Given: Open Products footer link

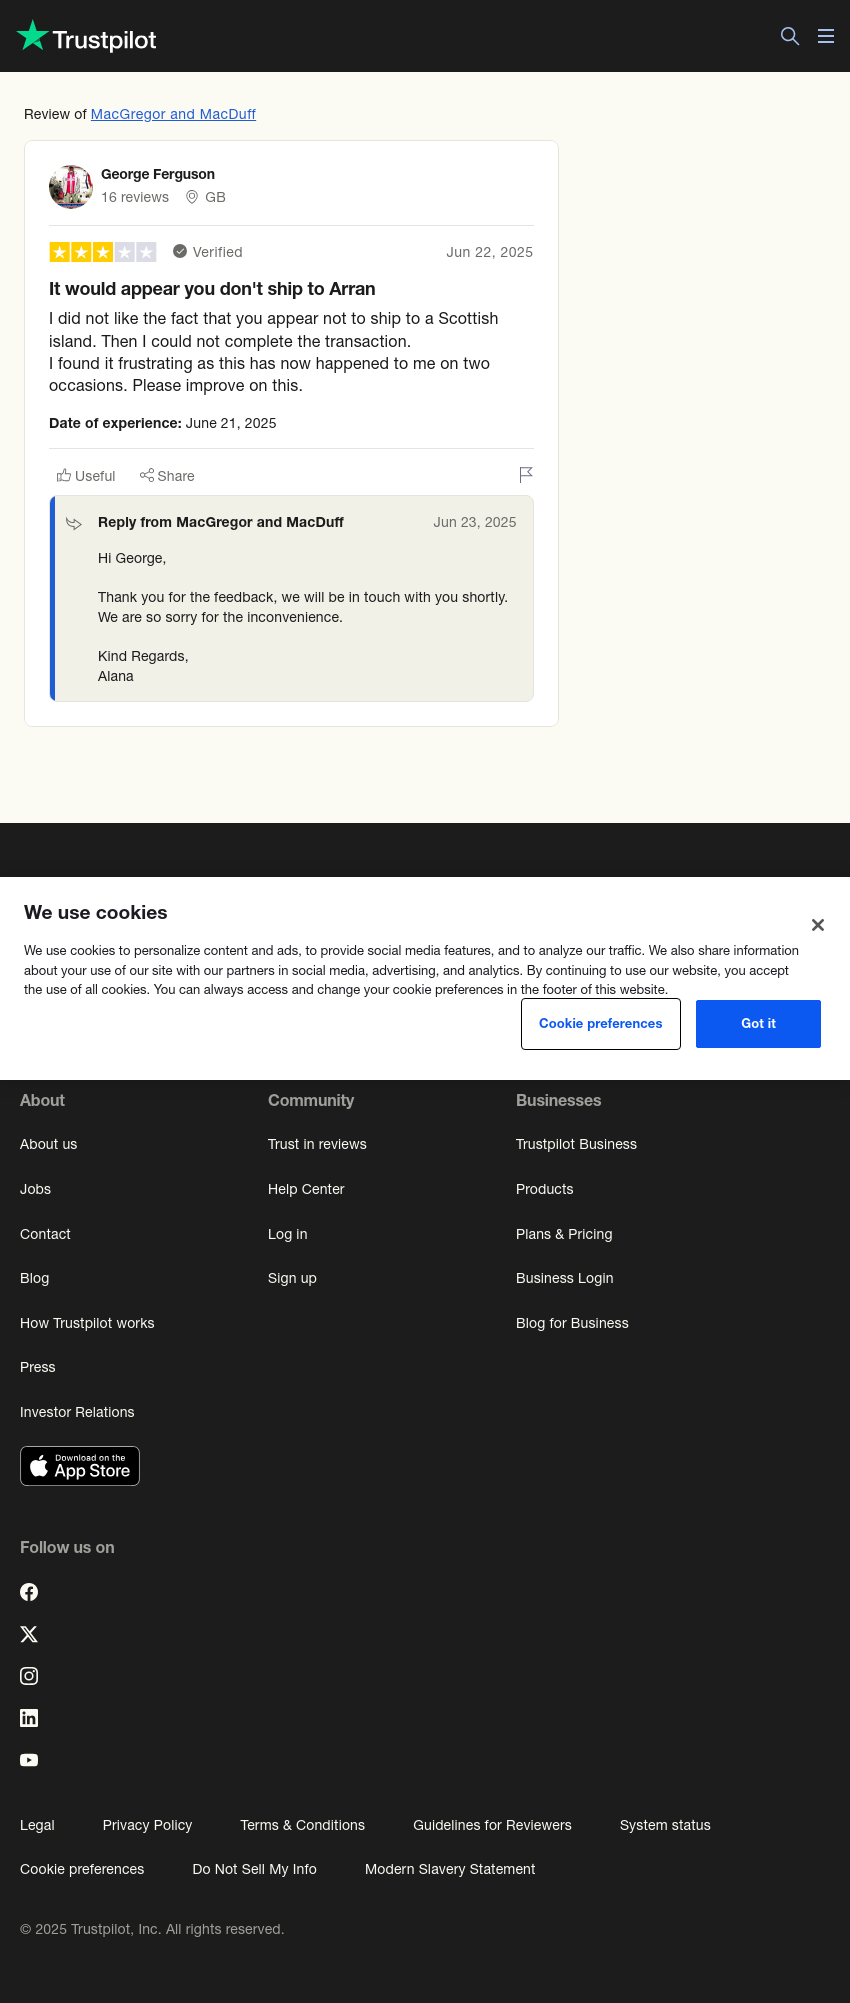Looking at the screenshot, I should (x=544, y=1189).
